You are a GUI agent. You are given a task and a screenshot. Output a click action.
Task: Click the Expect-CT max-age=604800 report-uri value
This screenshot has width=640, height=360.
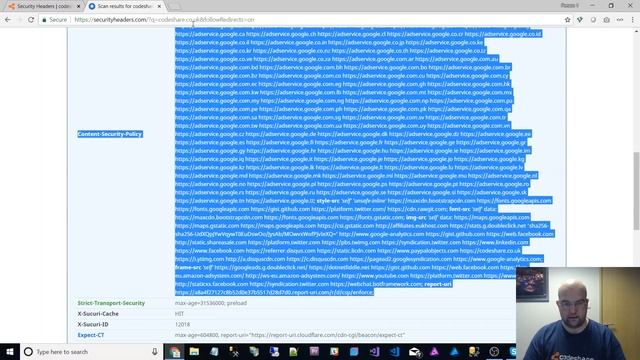click(x=290, y=335)
